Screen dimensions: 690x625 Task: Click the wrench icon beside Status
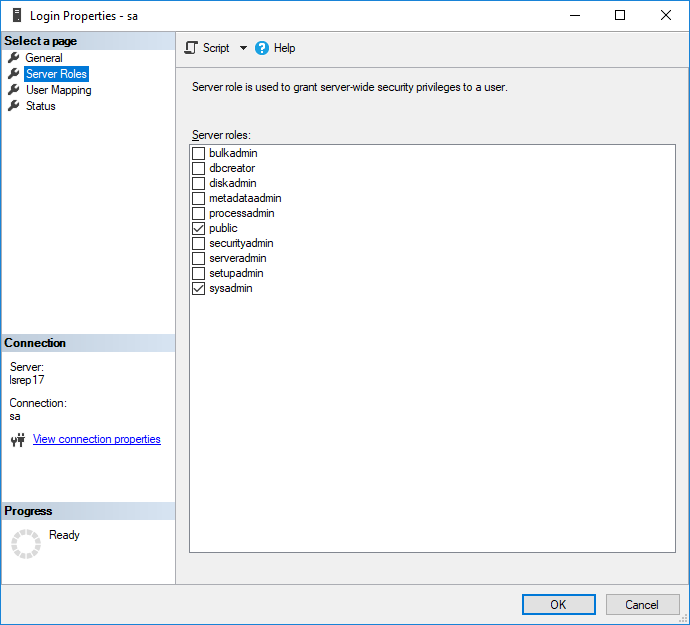point(14,106)
